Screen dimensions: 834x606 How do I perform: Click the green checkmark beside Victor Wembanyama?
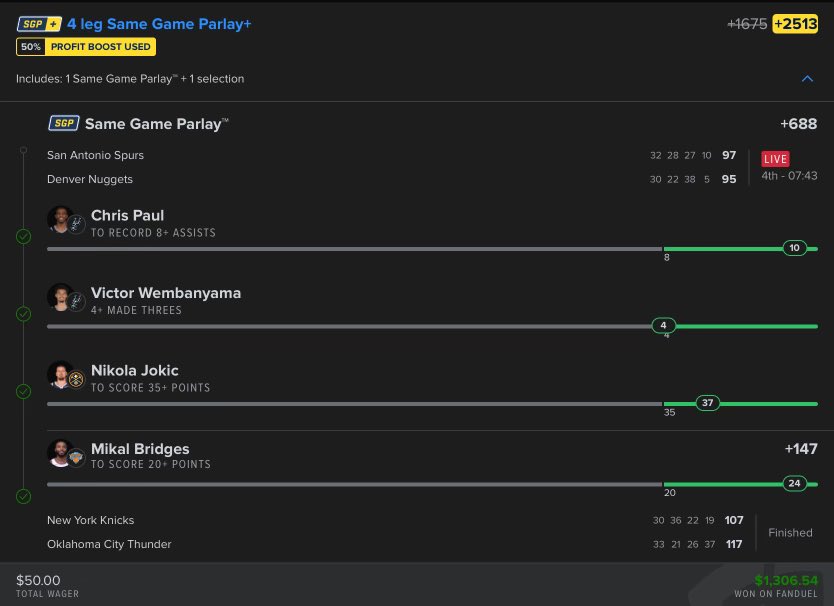[x=23, y=314]
